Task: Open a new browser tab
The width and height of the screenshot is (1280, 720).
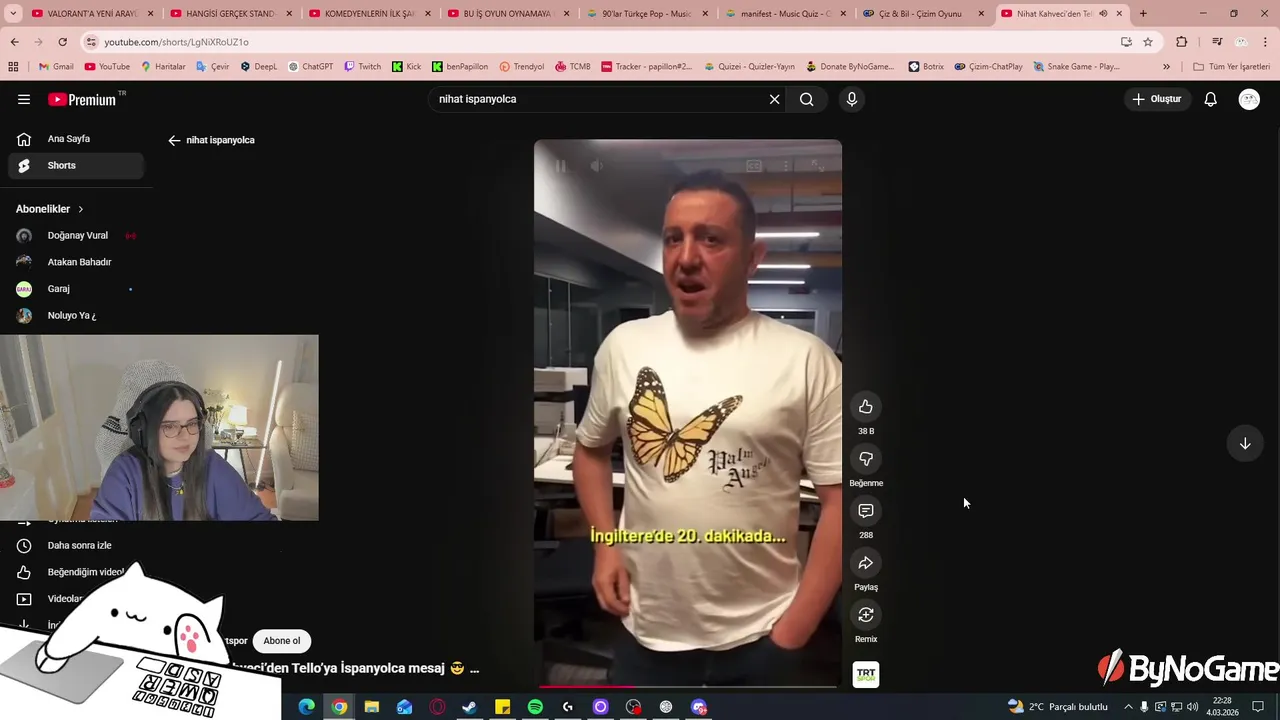Action: click(1143, 14)
